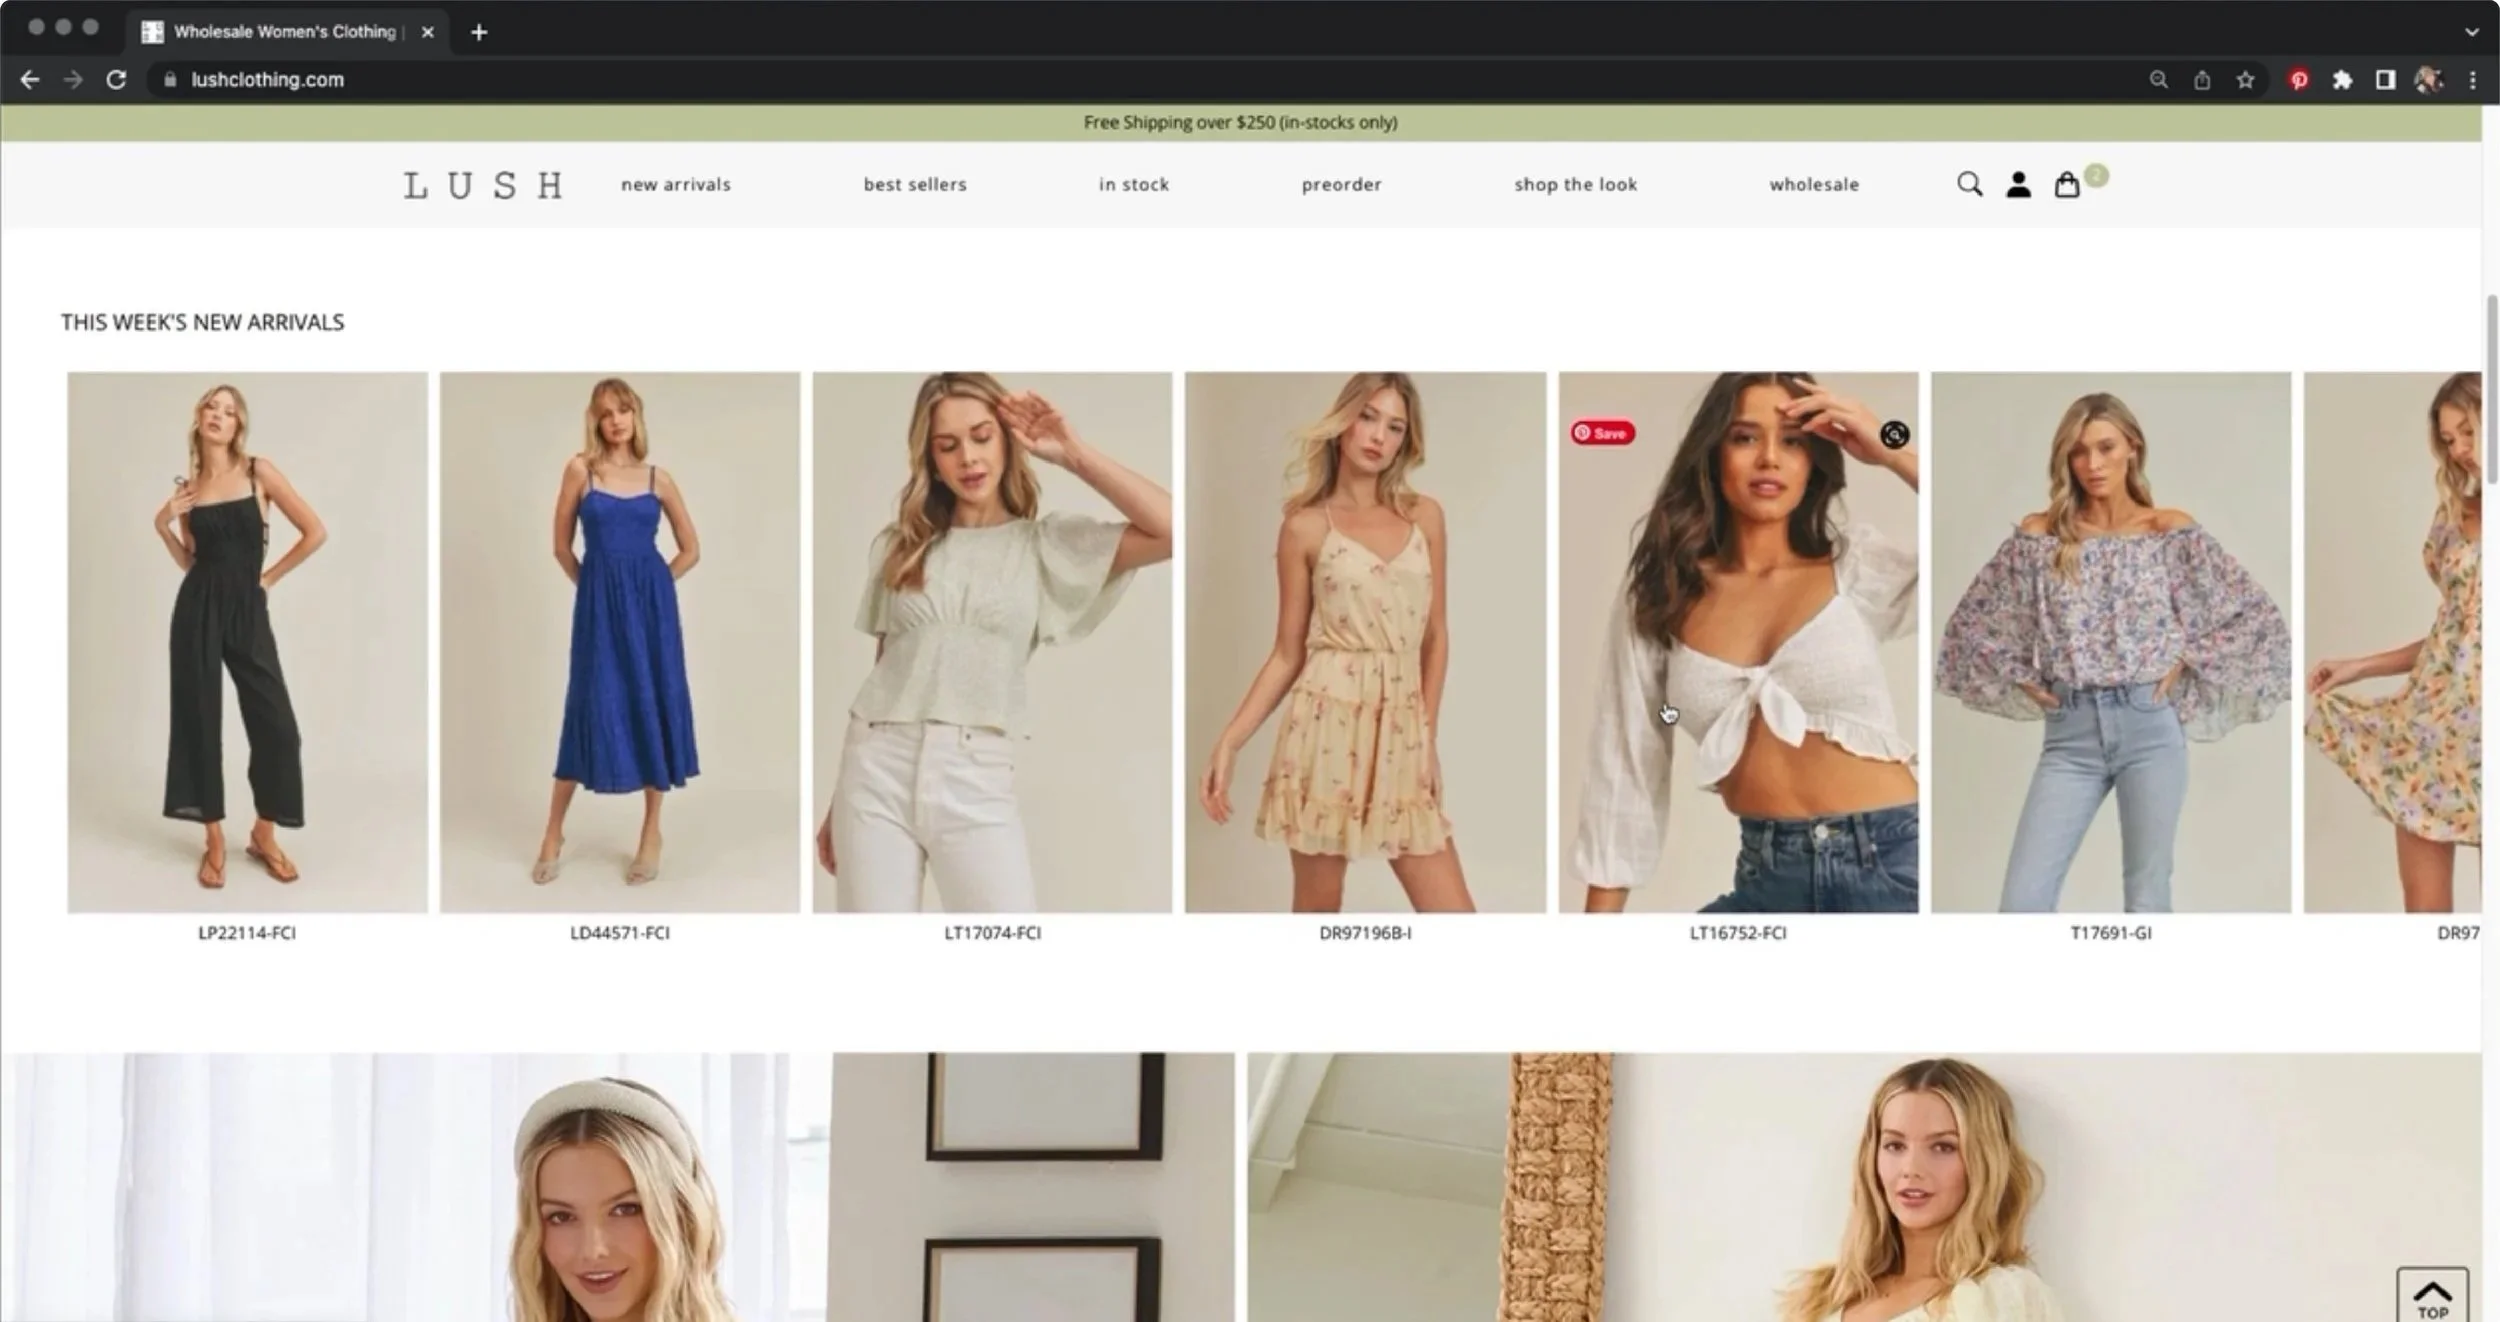The height and width of the screenshot is (1322, 2500).
Task: Click the browser back arrow
Action: tap(30, 80)
